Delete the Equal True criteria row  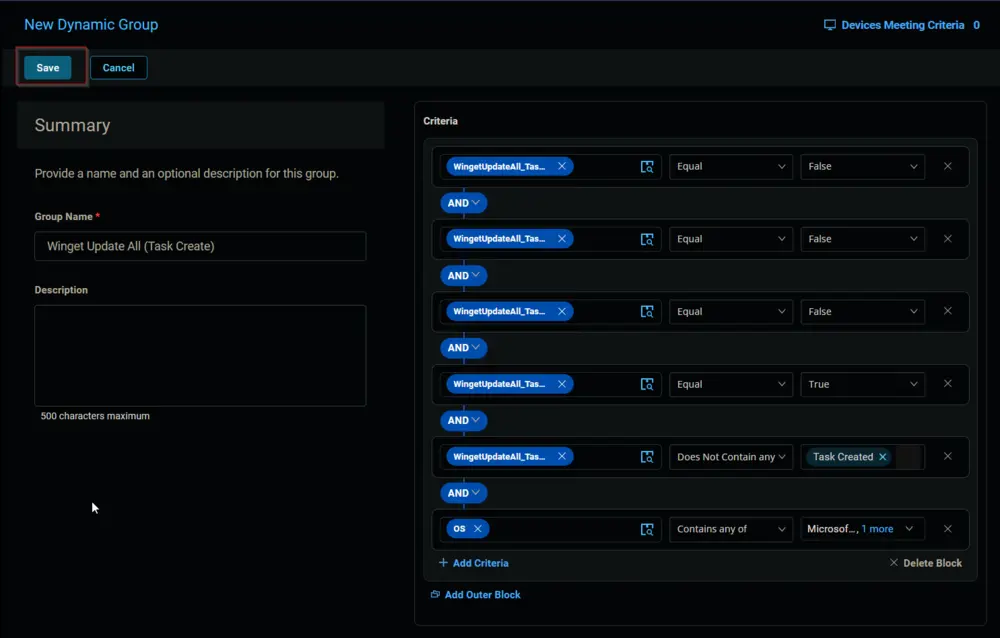[948, 384]
